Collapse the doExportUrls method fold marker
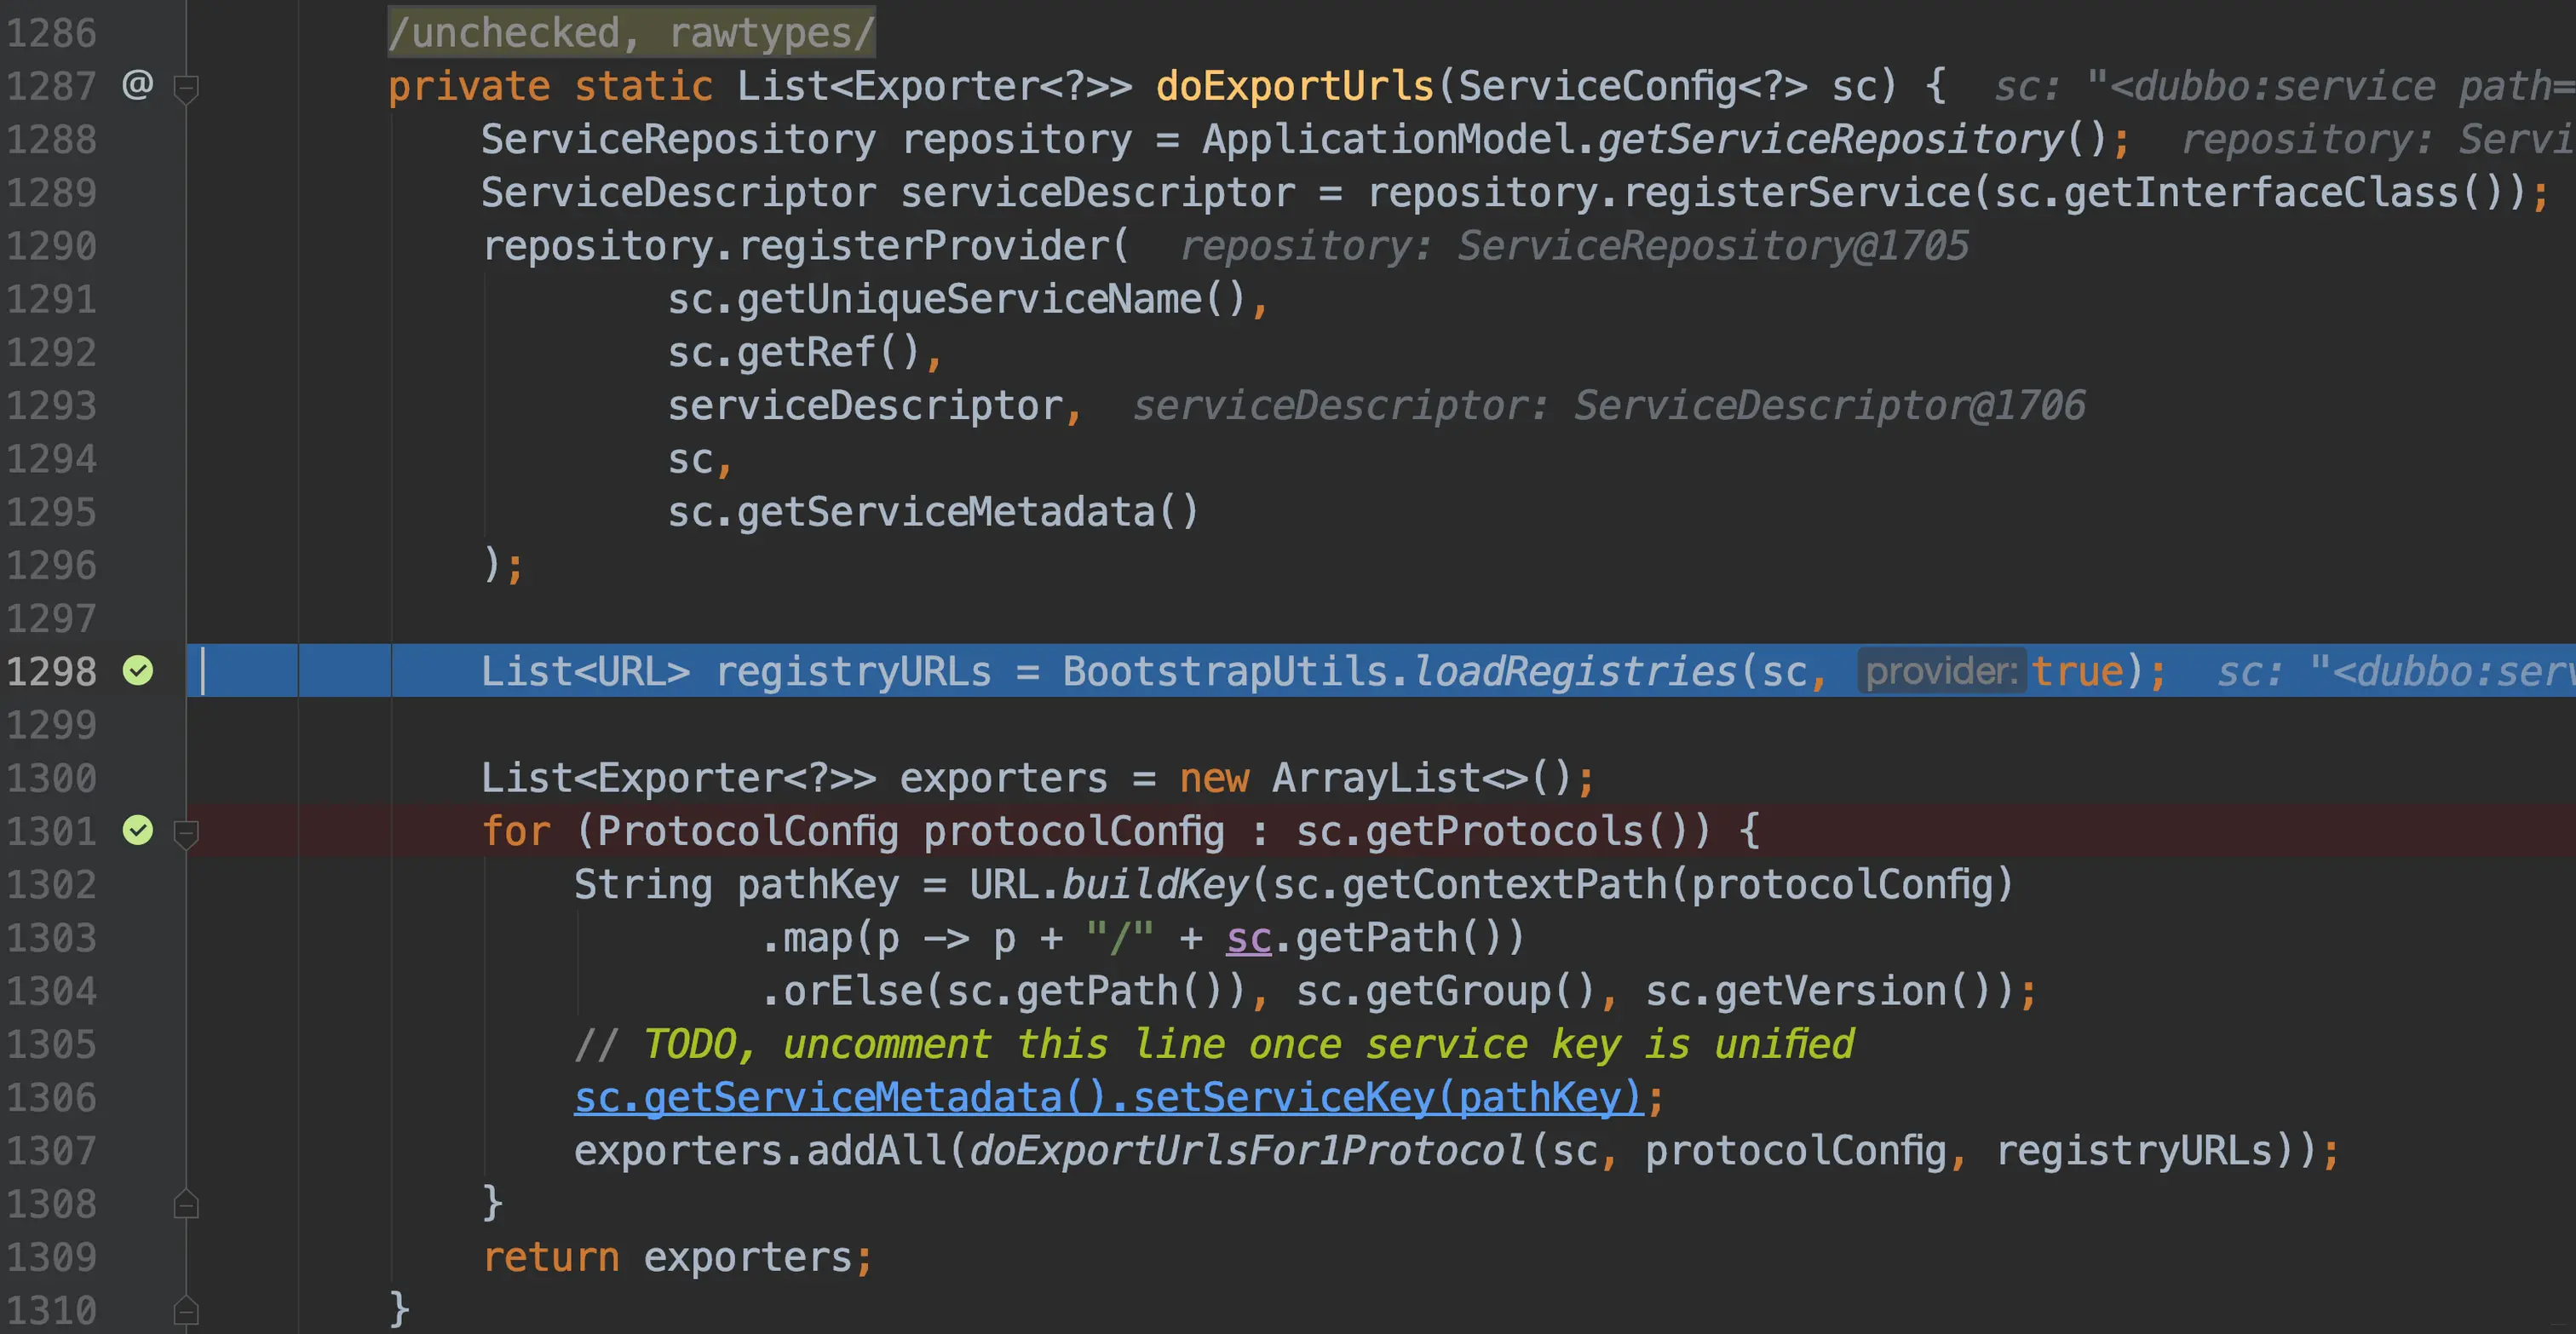This screenshot has width=2576, height=1334. click(x=186, y=88)
